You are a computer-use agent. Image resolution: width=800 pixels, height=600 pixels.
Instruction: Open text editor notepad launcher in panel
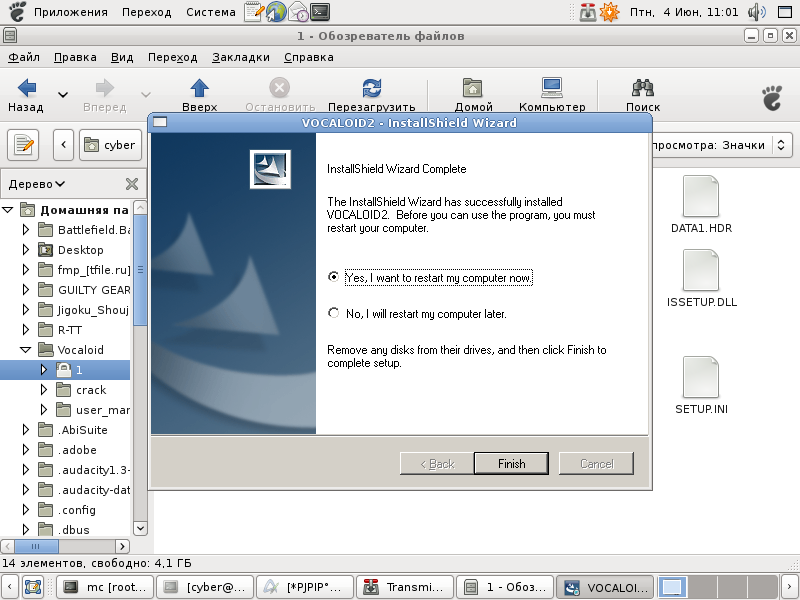[x=254, y=12]
